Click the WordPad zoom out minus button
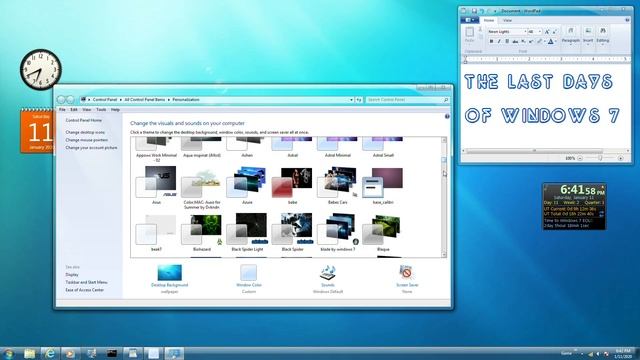The height and width of the screenshot is (360, 640). [580, 158]
